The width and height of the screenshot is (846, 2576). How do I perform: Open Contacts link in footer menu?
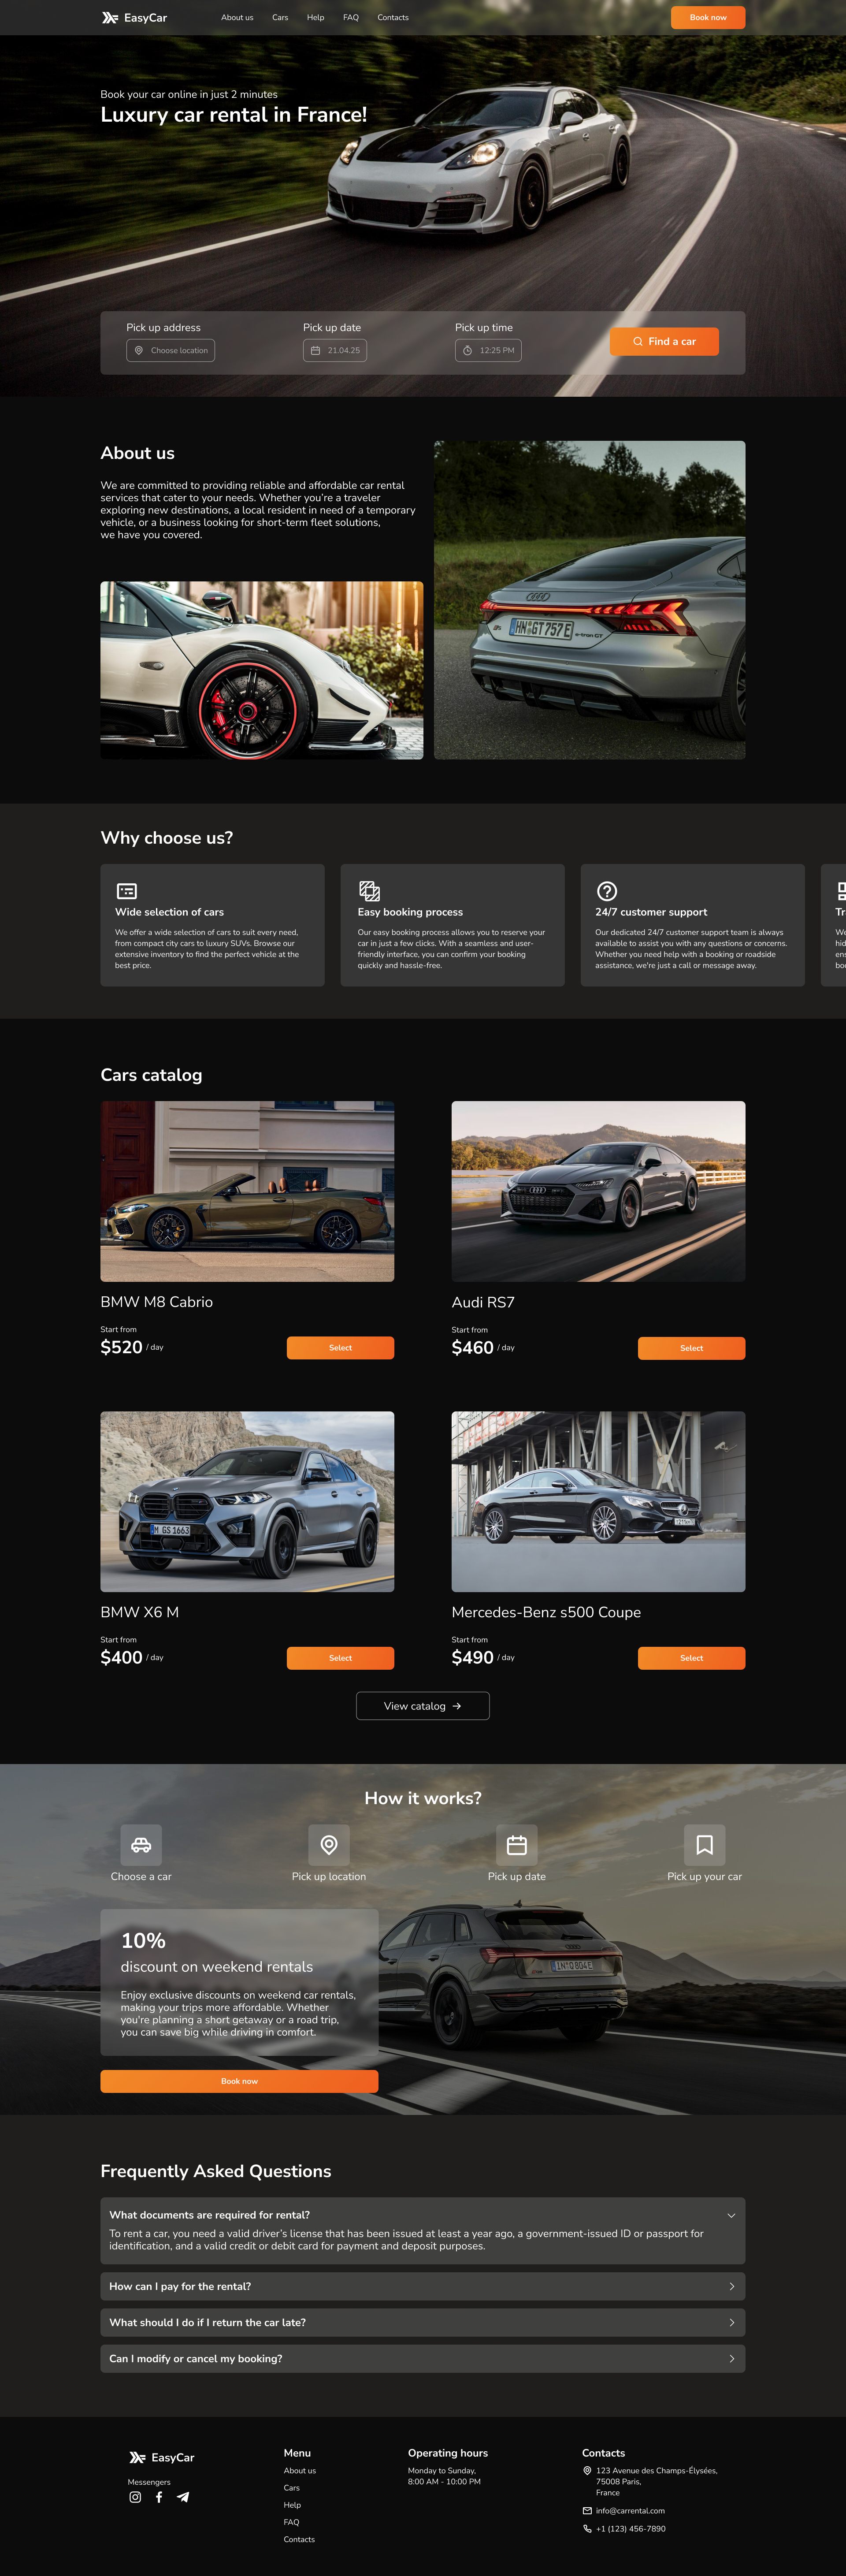299,2539
